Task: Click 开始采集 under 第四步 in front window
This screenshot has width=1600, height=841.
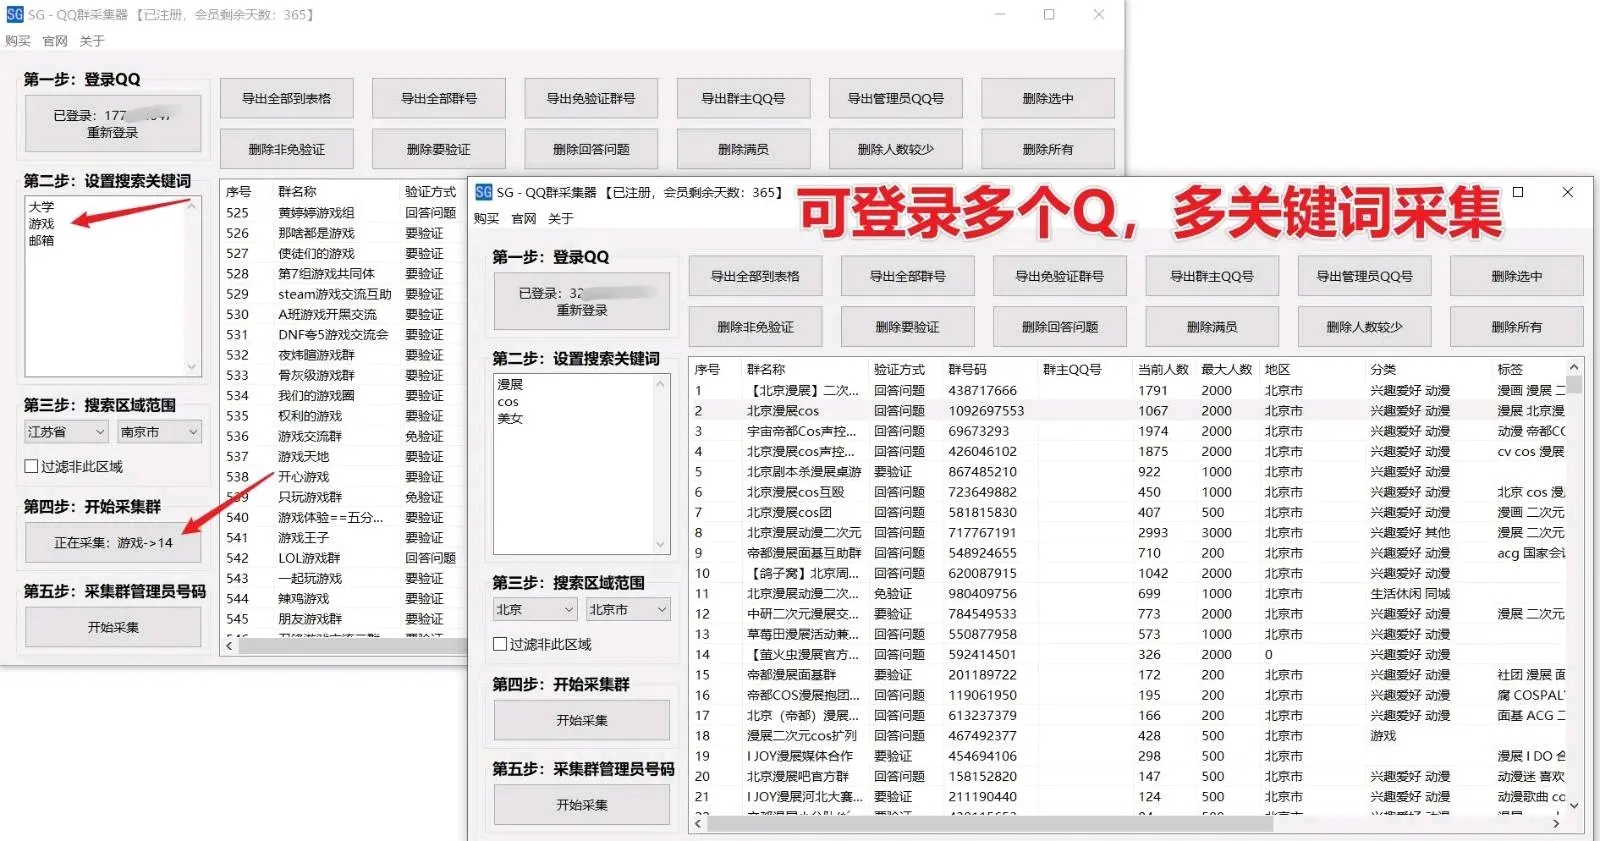Action: 582,720
